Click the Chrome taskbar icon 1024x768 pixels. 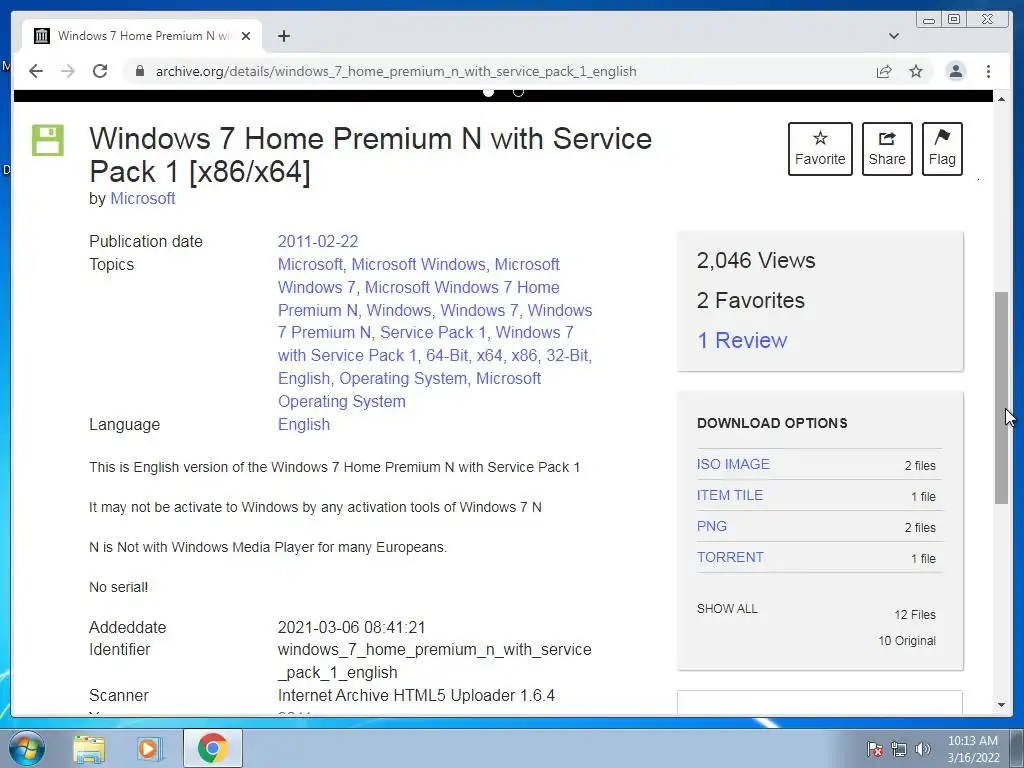pos(212,748)
